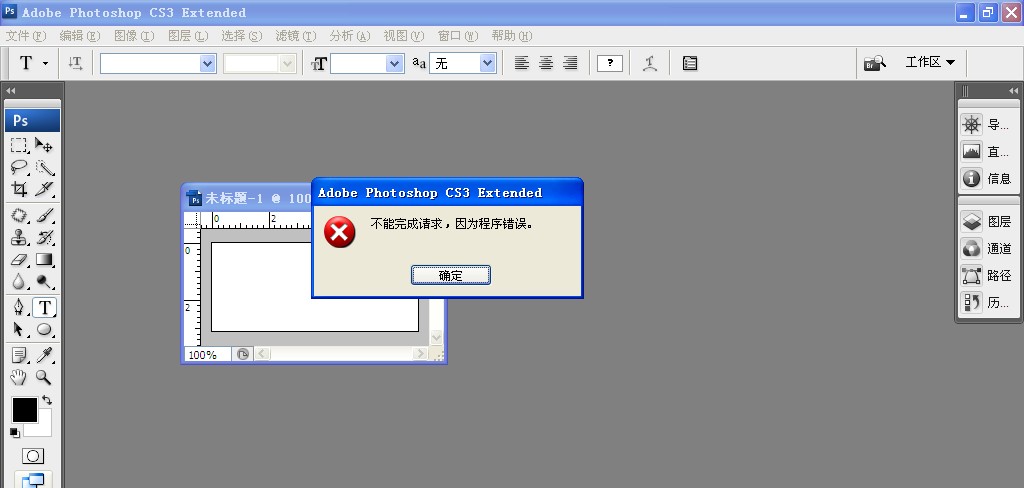
Task: Change screen mode at toolbox bottom
Action: [x=33, y=480]
